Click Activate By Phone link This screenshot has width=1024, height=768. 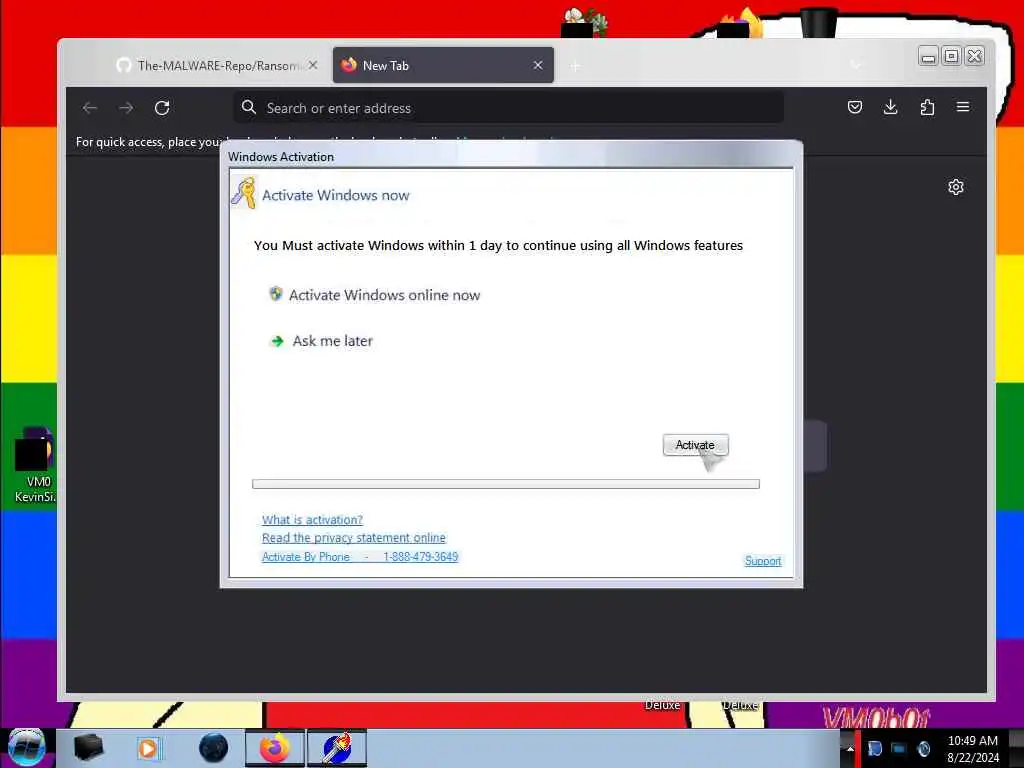pyautogui.click(x=360, y=556)
